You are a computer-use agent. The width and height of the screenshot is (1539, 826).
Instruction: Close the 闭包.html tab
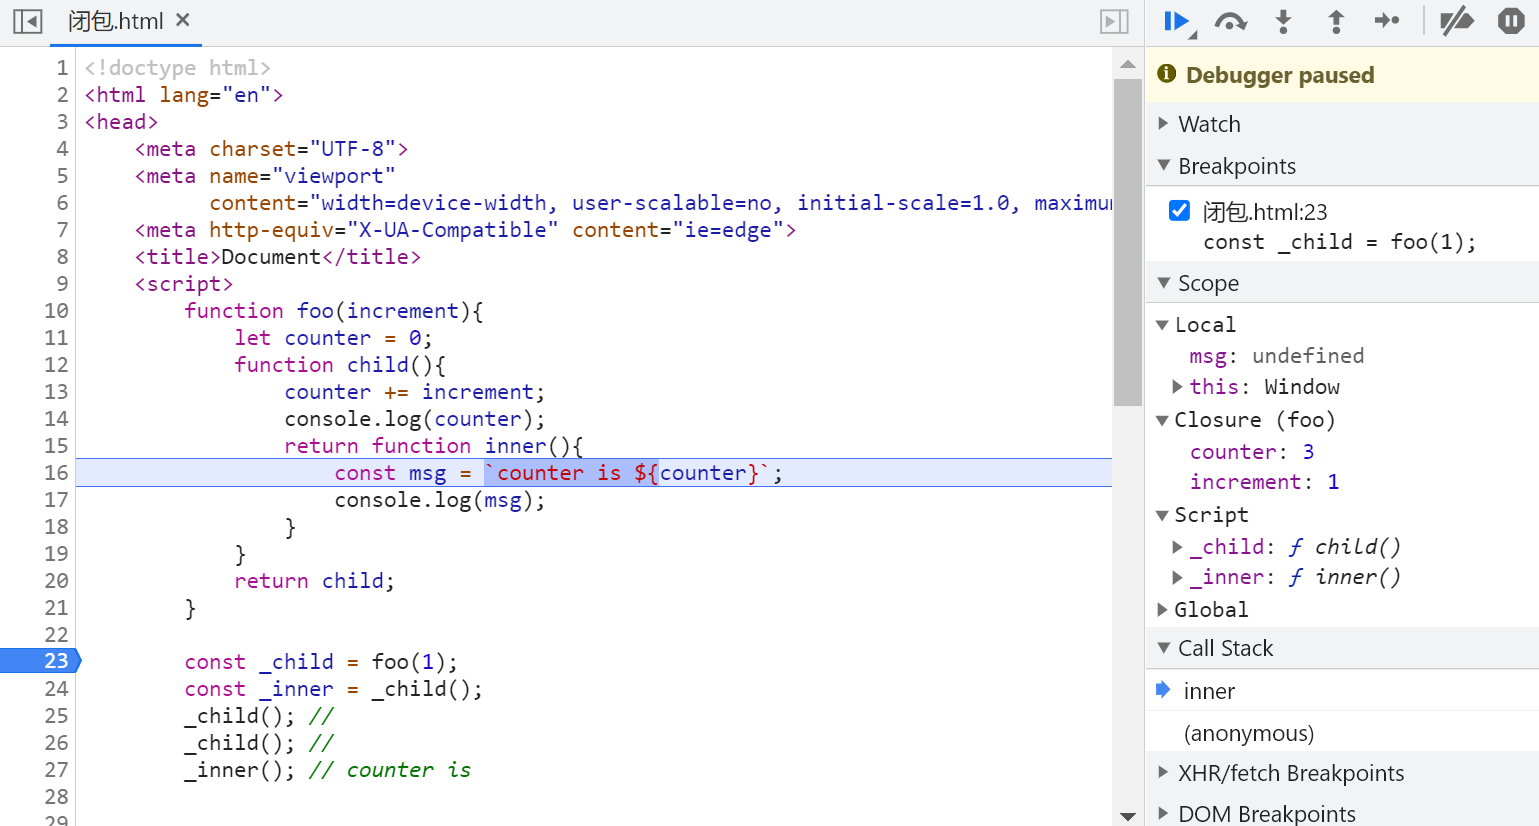[183, 20]
